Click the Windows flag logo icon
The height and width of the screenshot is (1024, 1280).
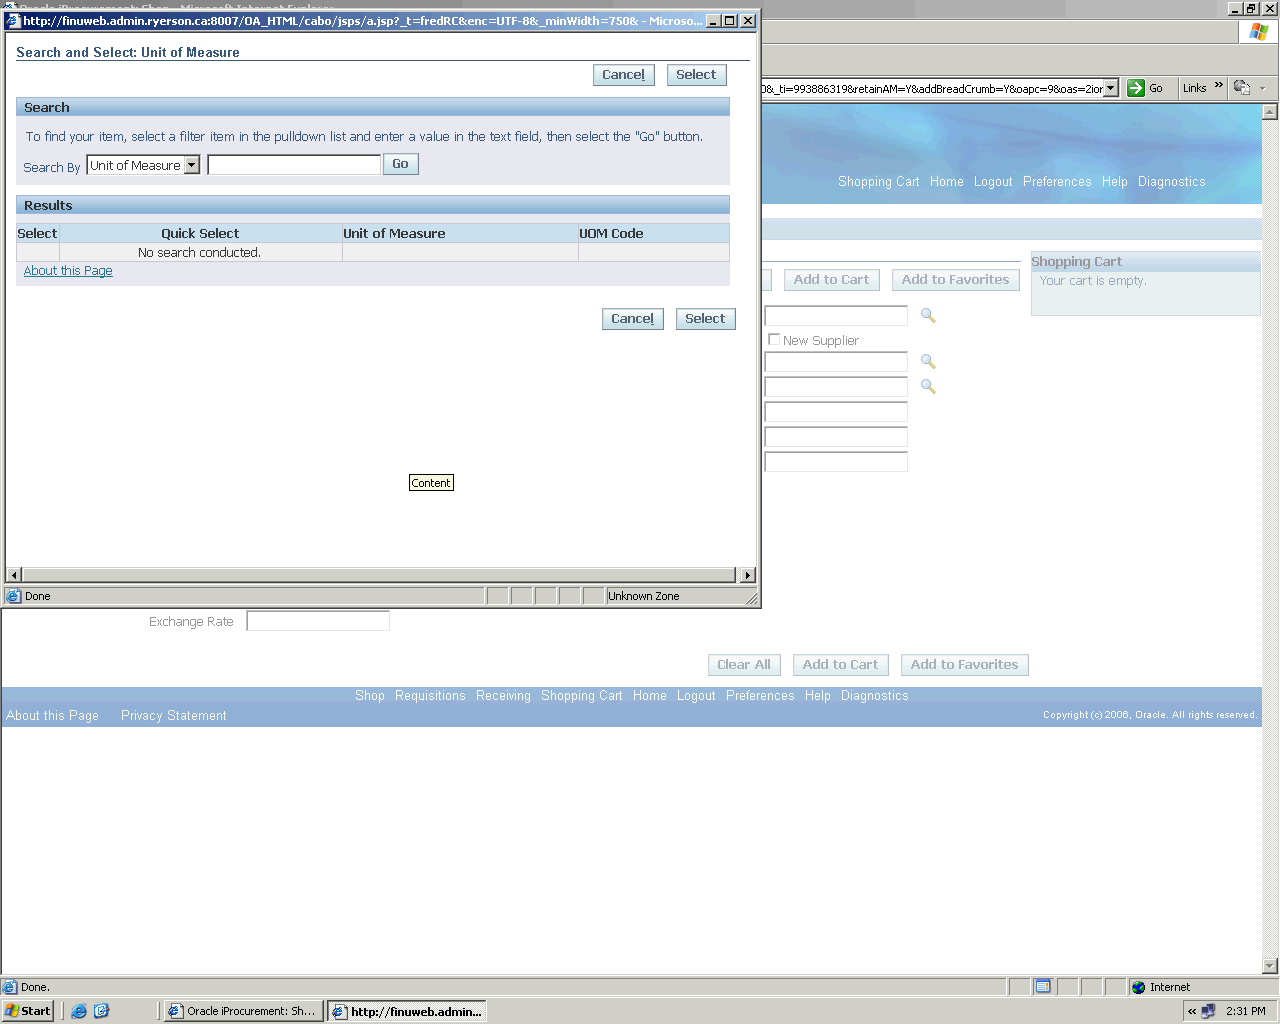point(1258,32)
